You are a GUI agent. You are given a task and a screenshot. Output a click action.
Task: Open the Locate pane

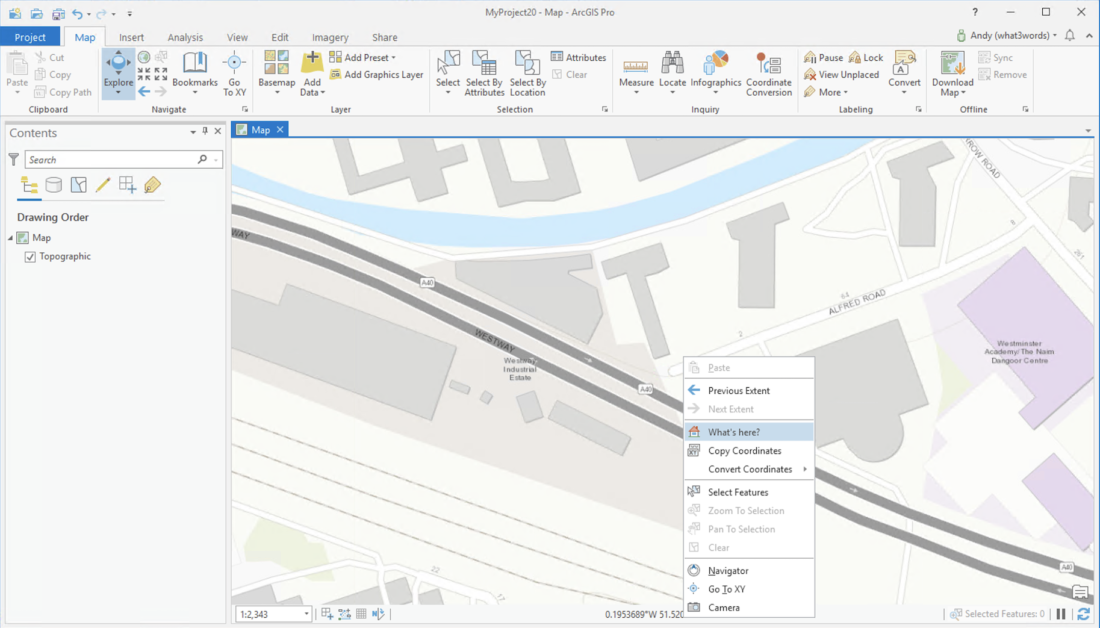tap(672, 73)
